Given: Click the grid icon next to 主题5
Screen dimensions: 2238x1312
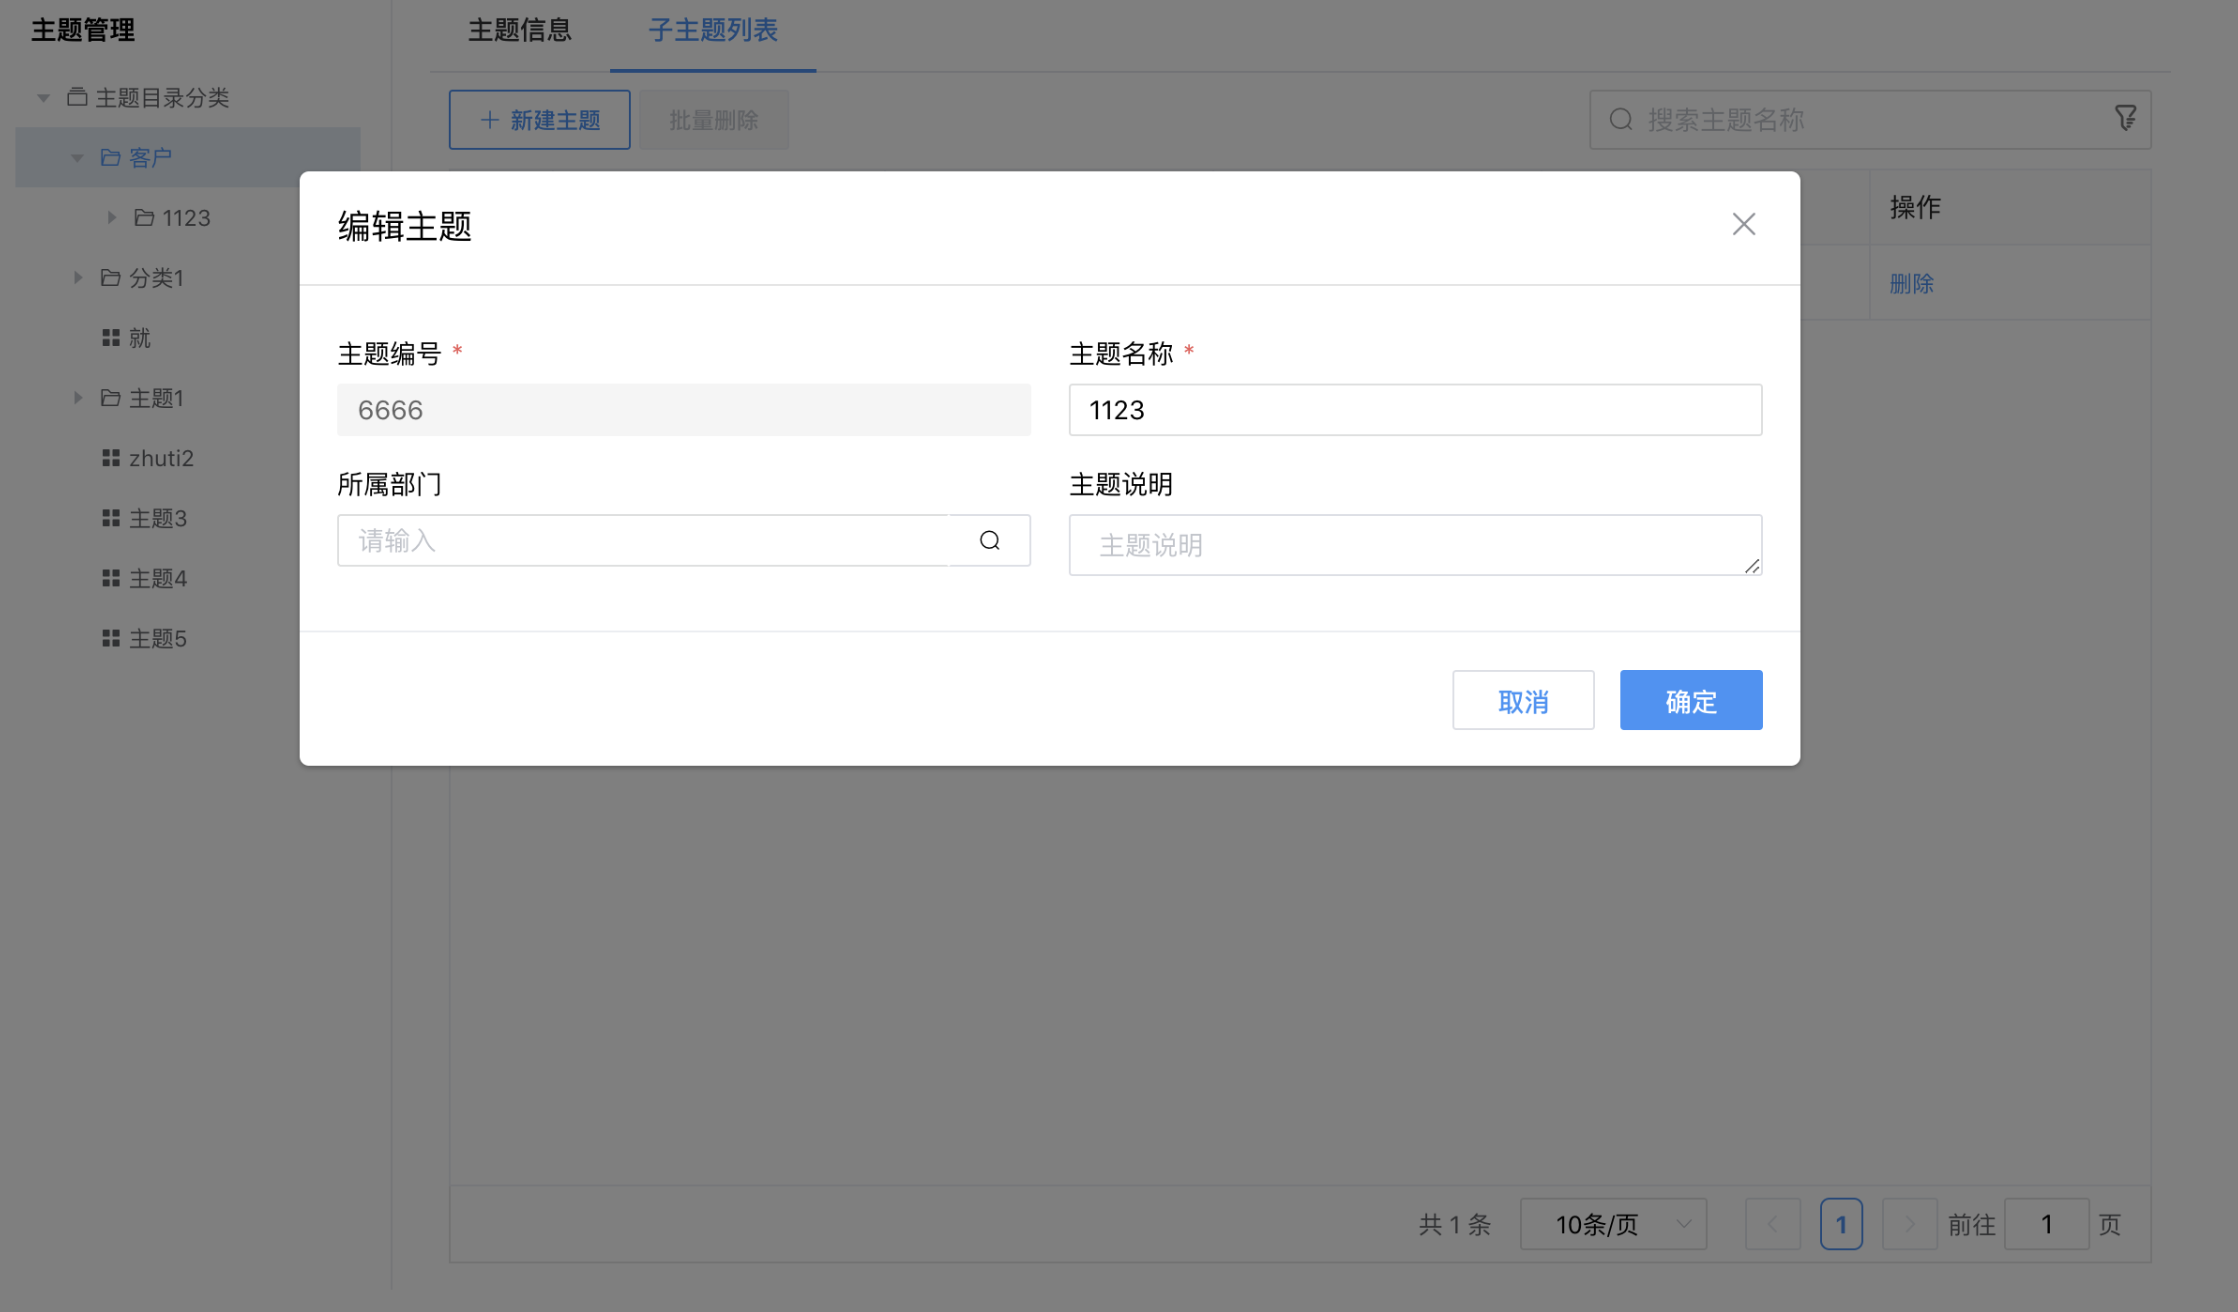Looking at the screenshot, I should tap(111, 638).
